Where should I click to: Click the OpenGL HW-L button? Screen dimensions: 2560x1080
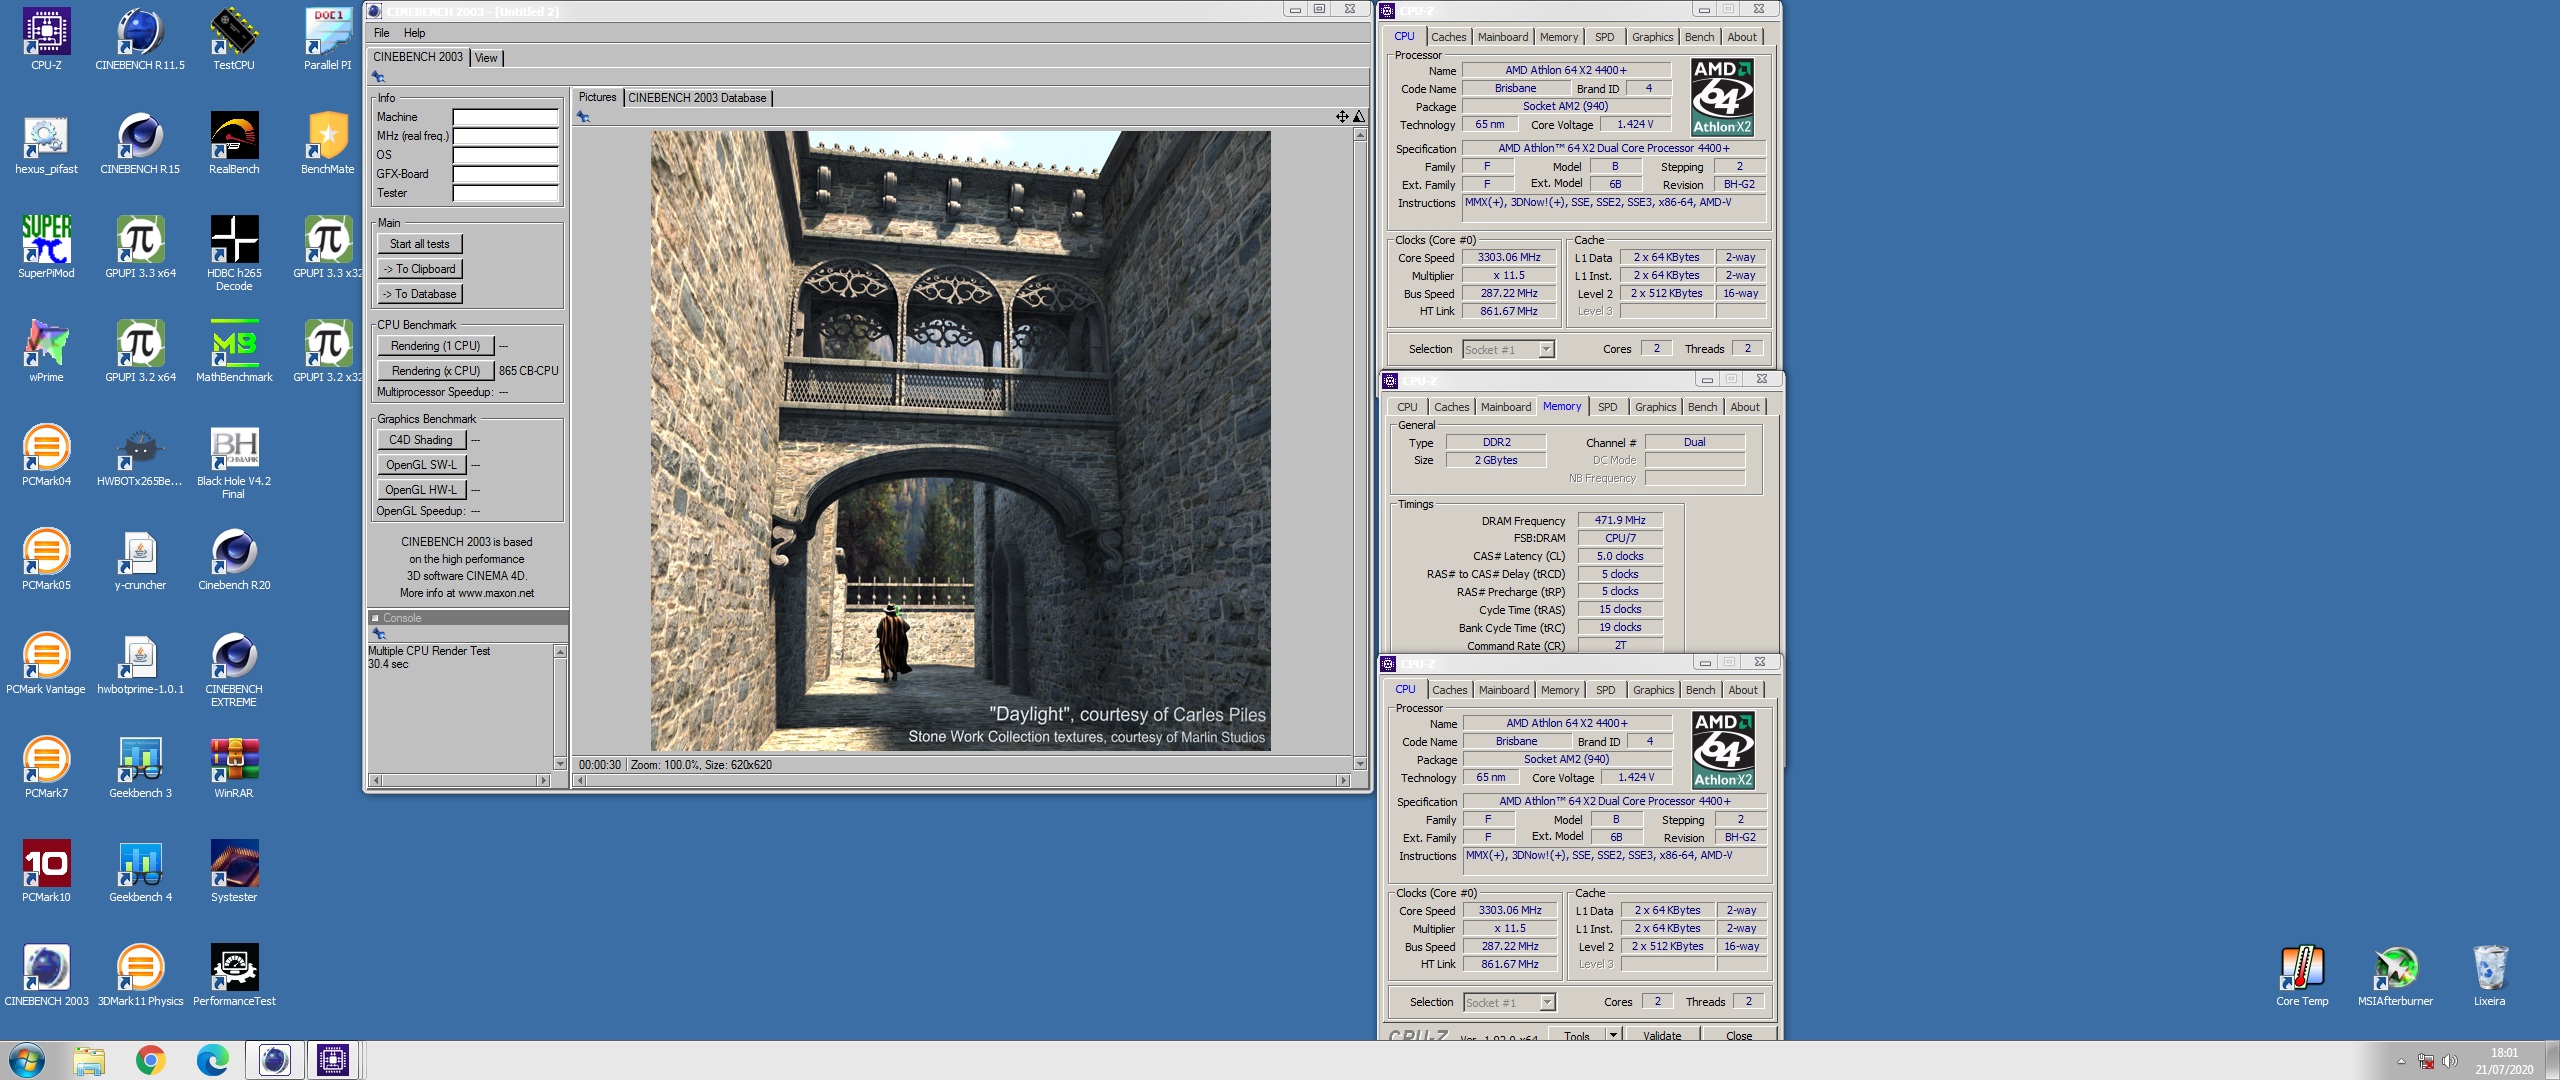click(x=421, y=490)
